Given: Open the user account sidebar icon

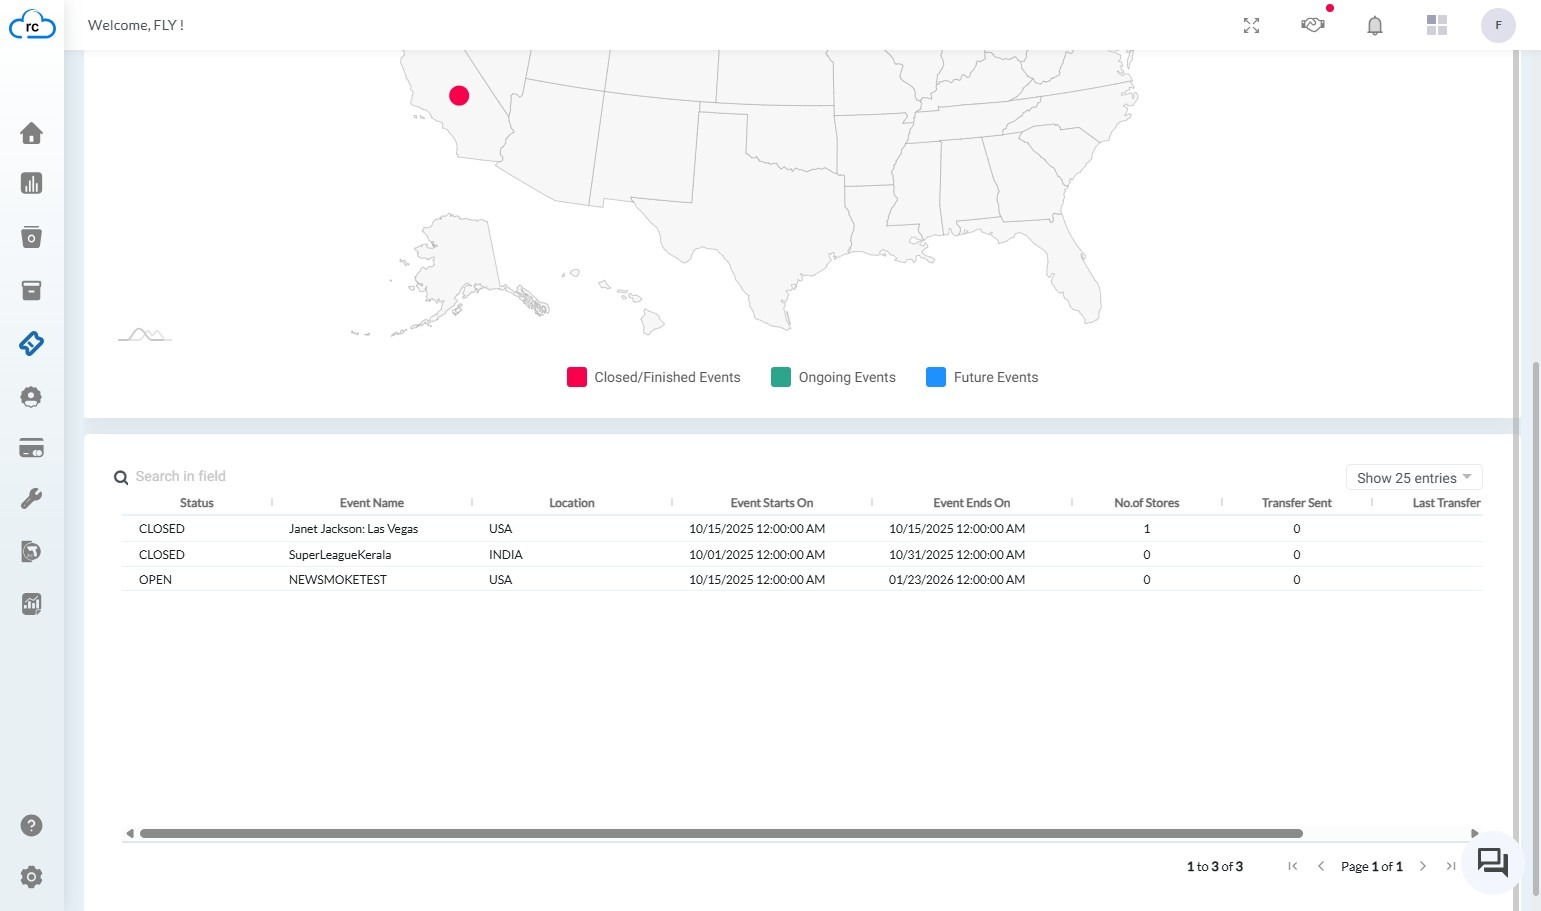Looking at the screenshot, I should coord(31,397).
